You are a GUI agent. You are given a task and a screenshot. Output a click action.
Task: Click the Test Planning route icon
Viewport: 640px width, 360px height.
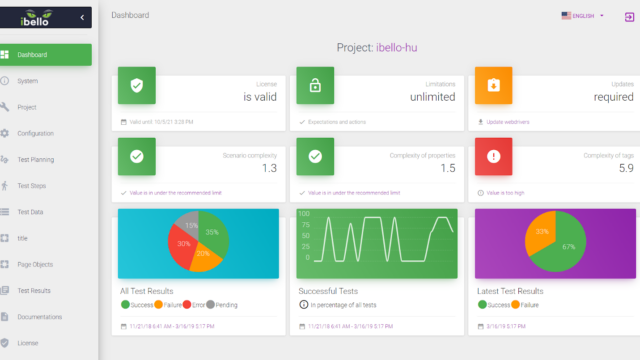(4, 160)
